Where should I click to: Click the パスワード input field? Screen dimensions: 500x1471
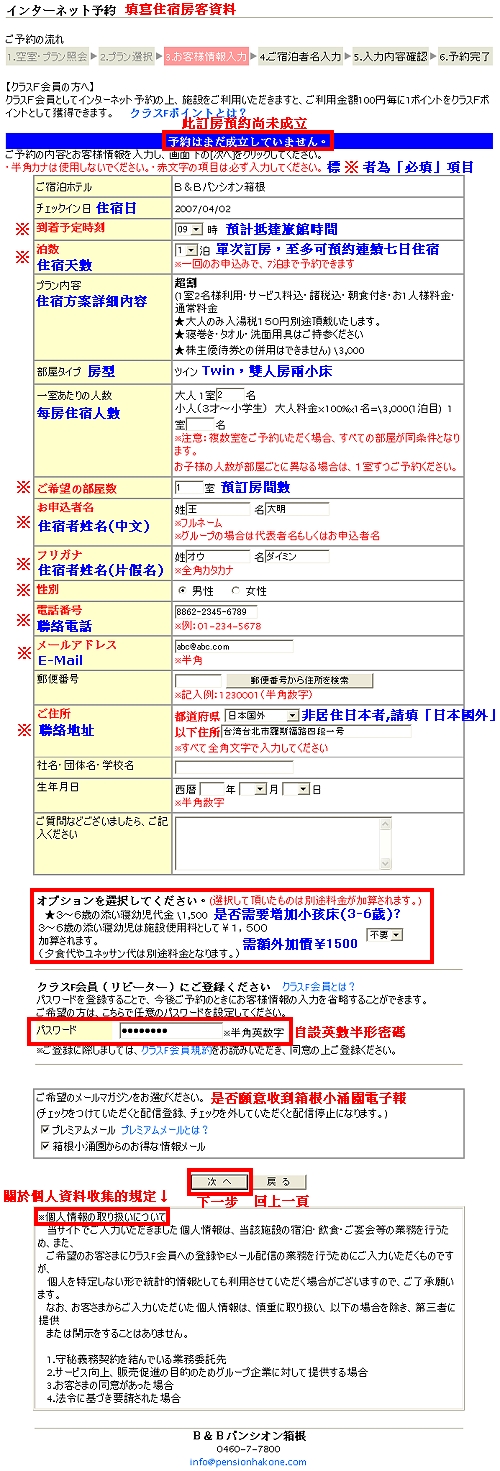[x=170, y=1030]
